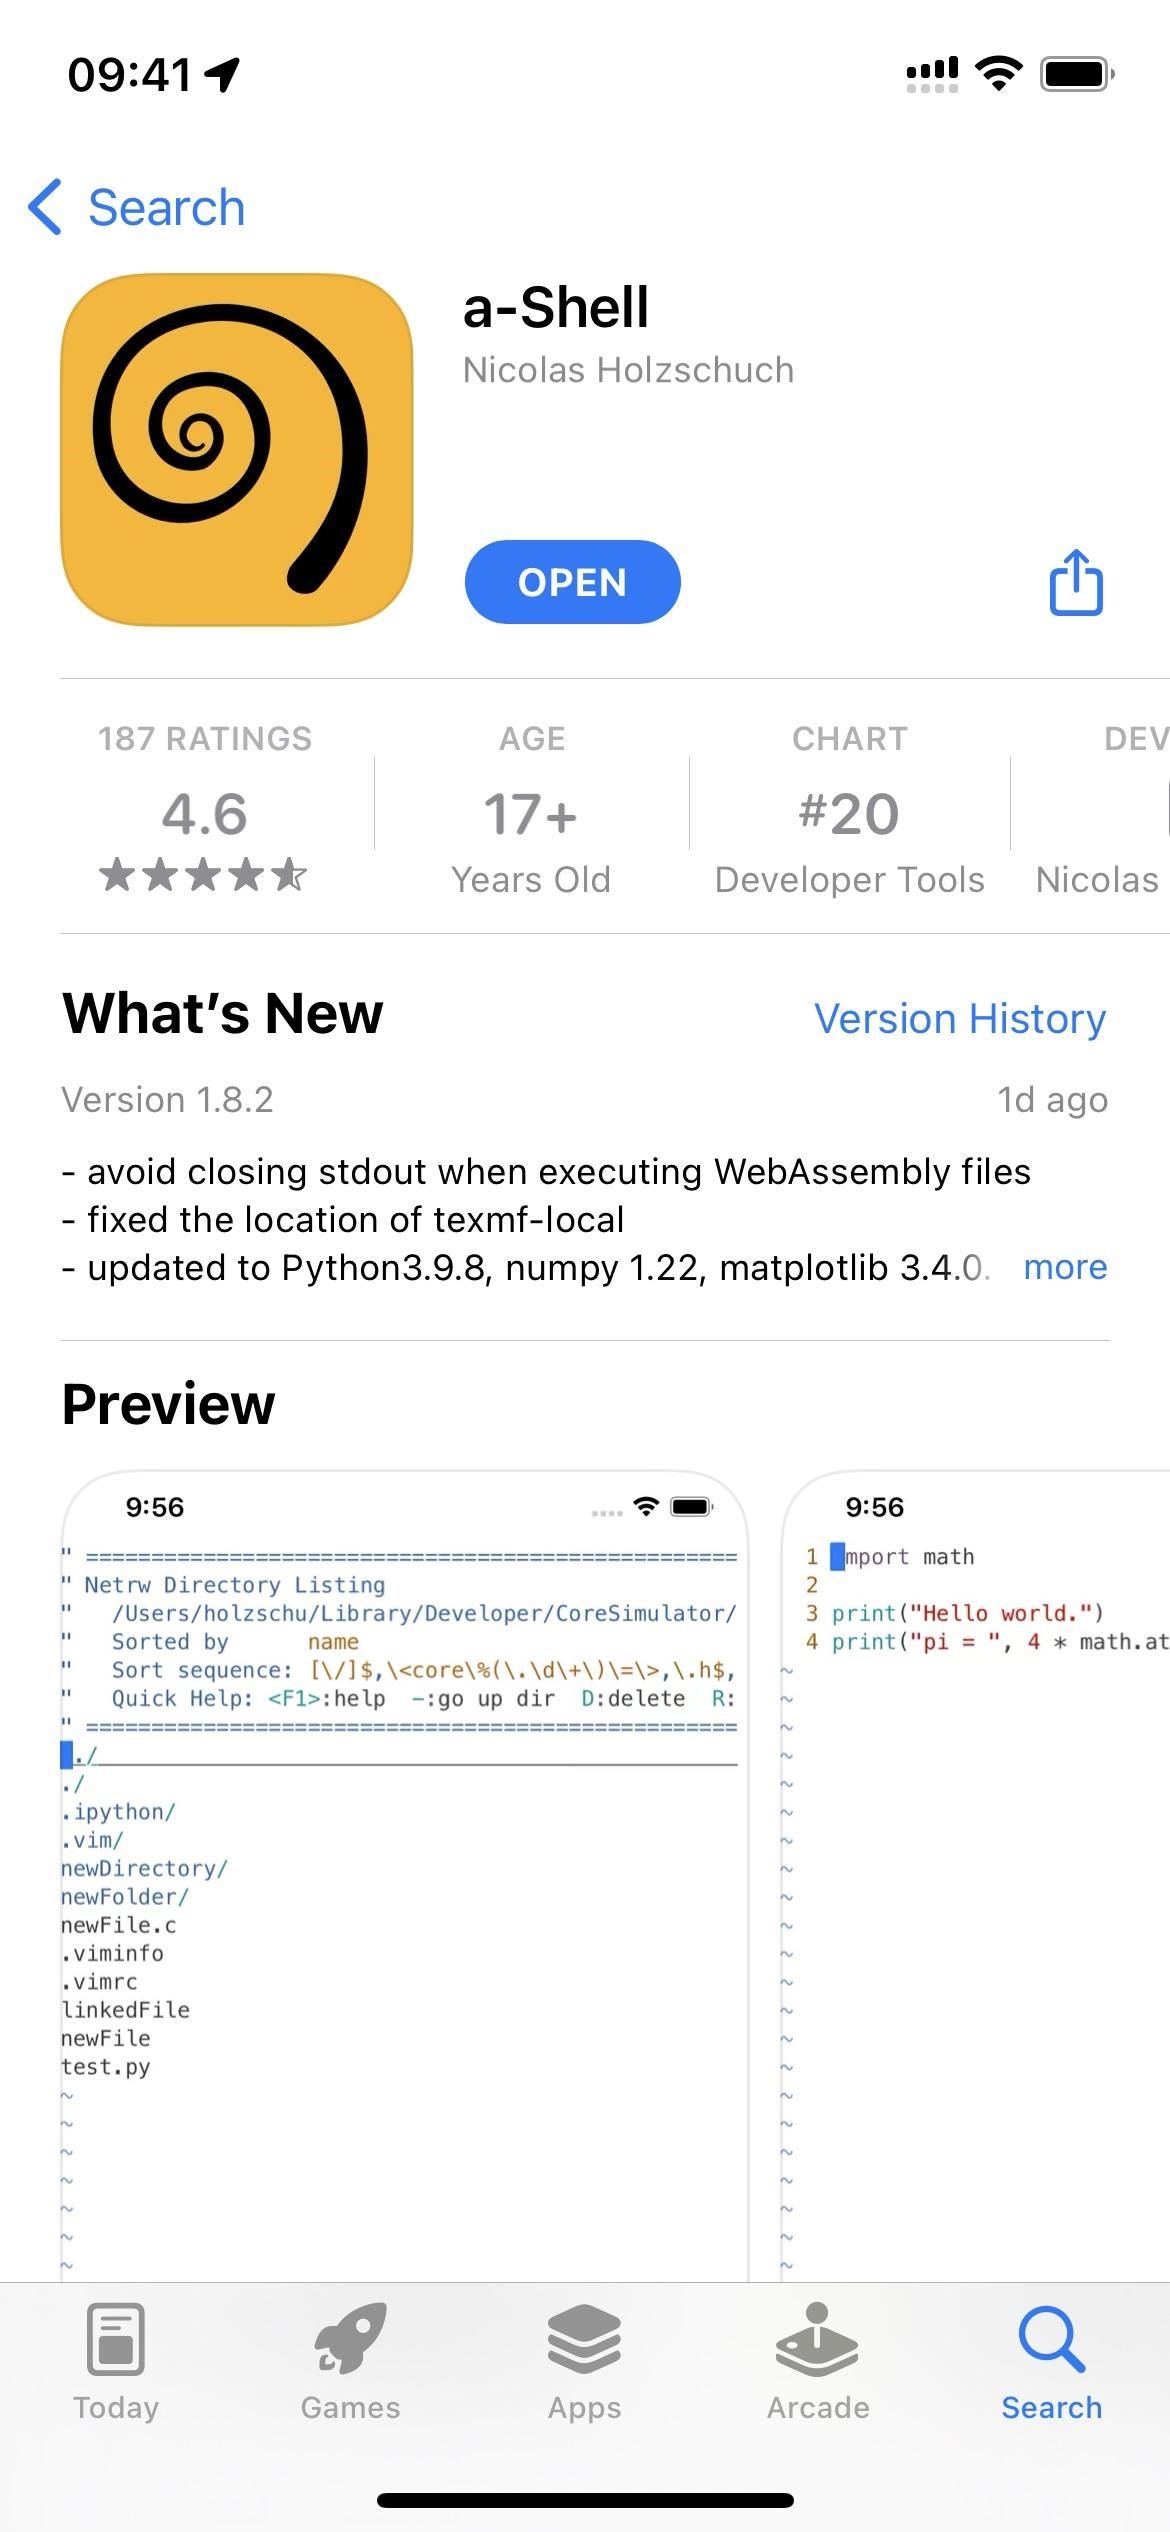Tap the battery status icon

pos(1077,74)
